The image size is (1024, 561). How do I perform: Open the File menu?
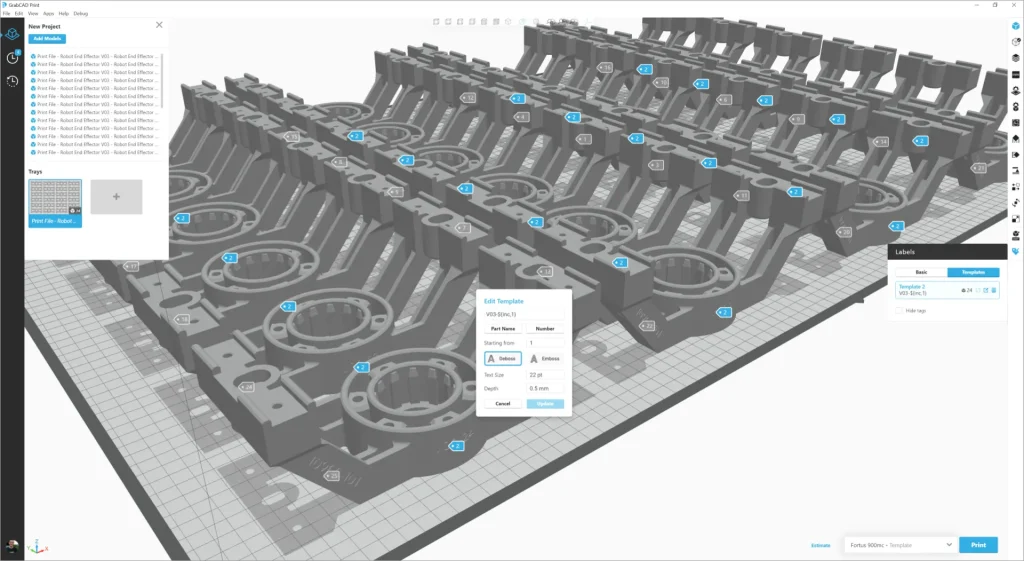6,13
